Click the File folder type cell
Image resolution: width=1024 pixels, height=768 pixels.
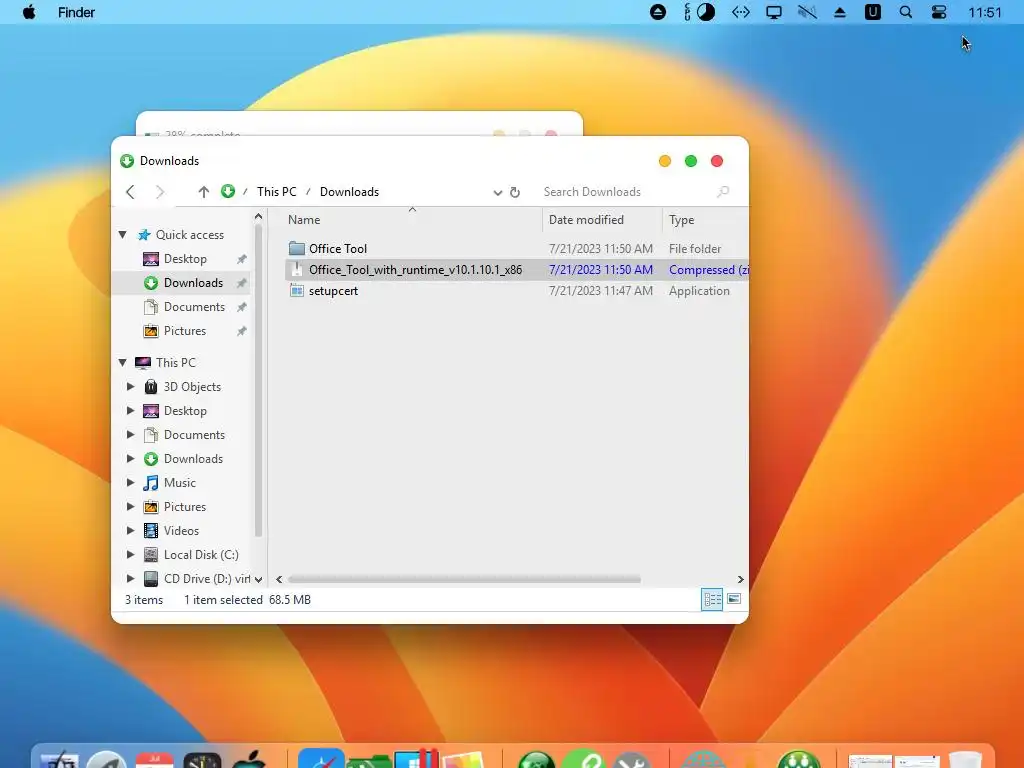[695, 249]
